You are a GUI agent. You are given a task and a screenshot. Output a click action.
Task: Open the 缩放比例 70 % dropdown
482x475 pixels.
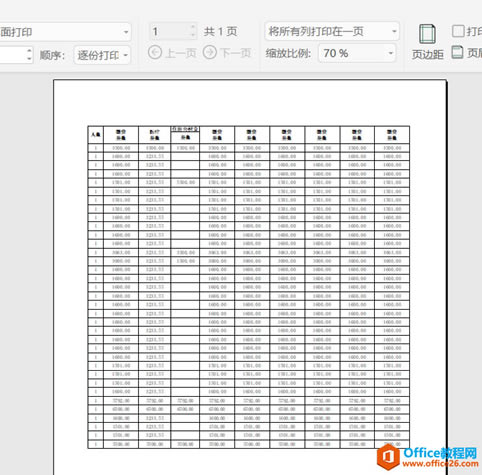coord(357,53)
